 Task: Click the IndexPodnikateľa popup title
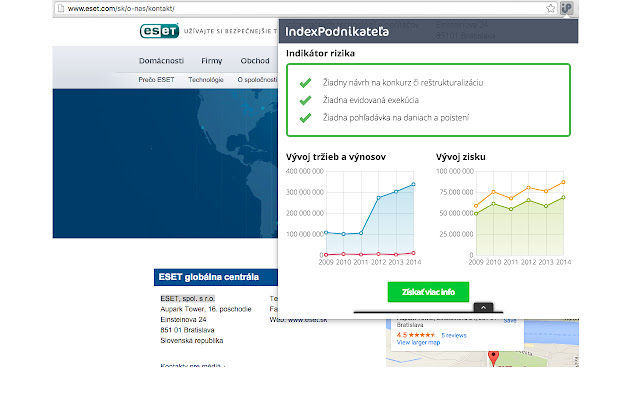click(x=337, y=31)
